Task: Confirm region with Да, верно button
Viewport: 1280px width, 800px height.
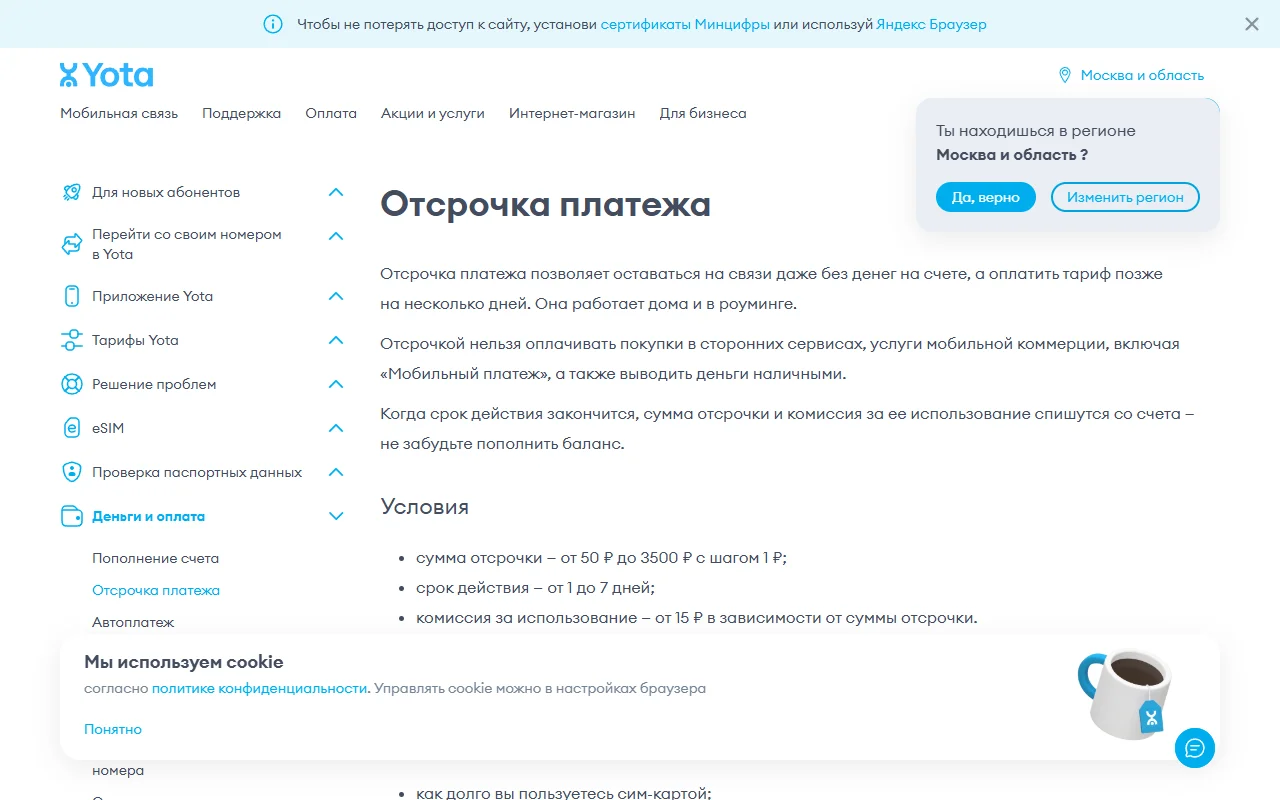Action: [x=986, y=197]
